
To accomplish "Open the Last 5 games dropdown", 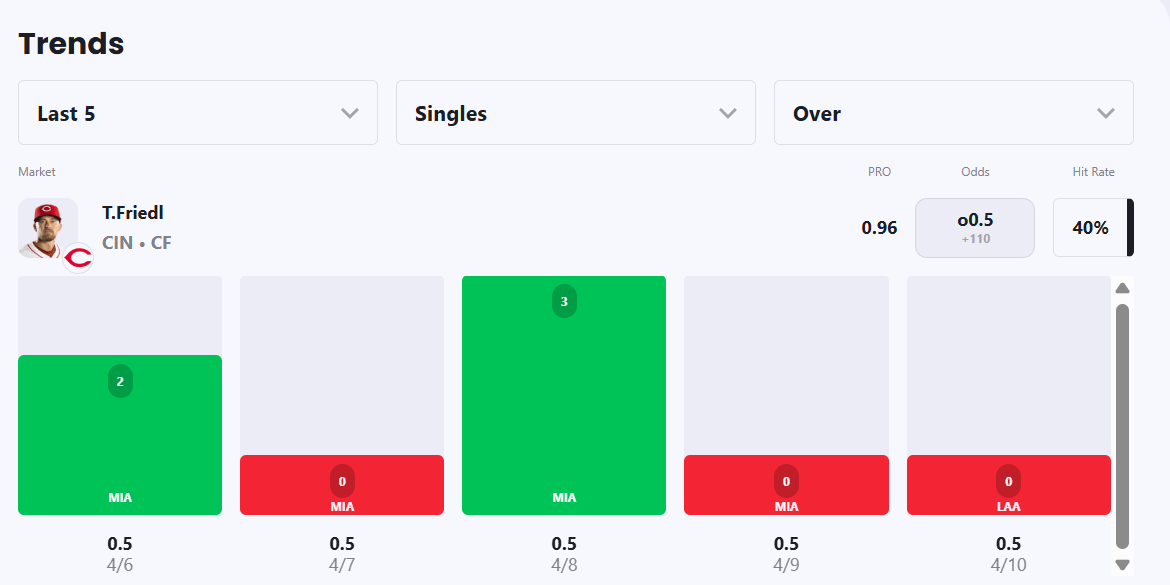I will [x=198, y=113].
